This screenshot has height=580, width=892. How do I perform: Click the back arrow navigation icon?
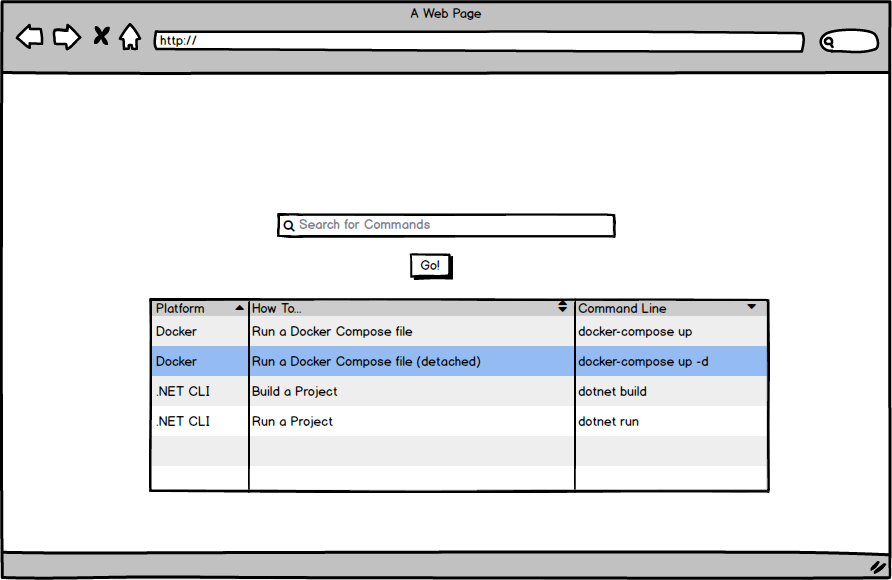(28, 36)
